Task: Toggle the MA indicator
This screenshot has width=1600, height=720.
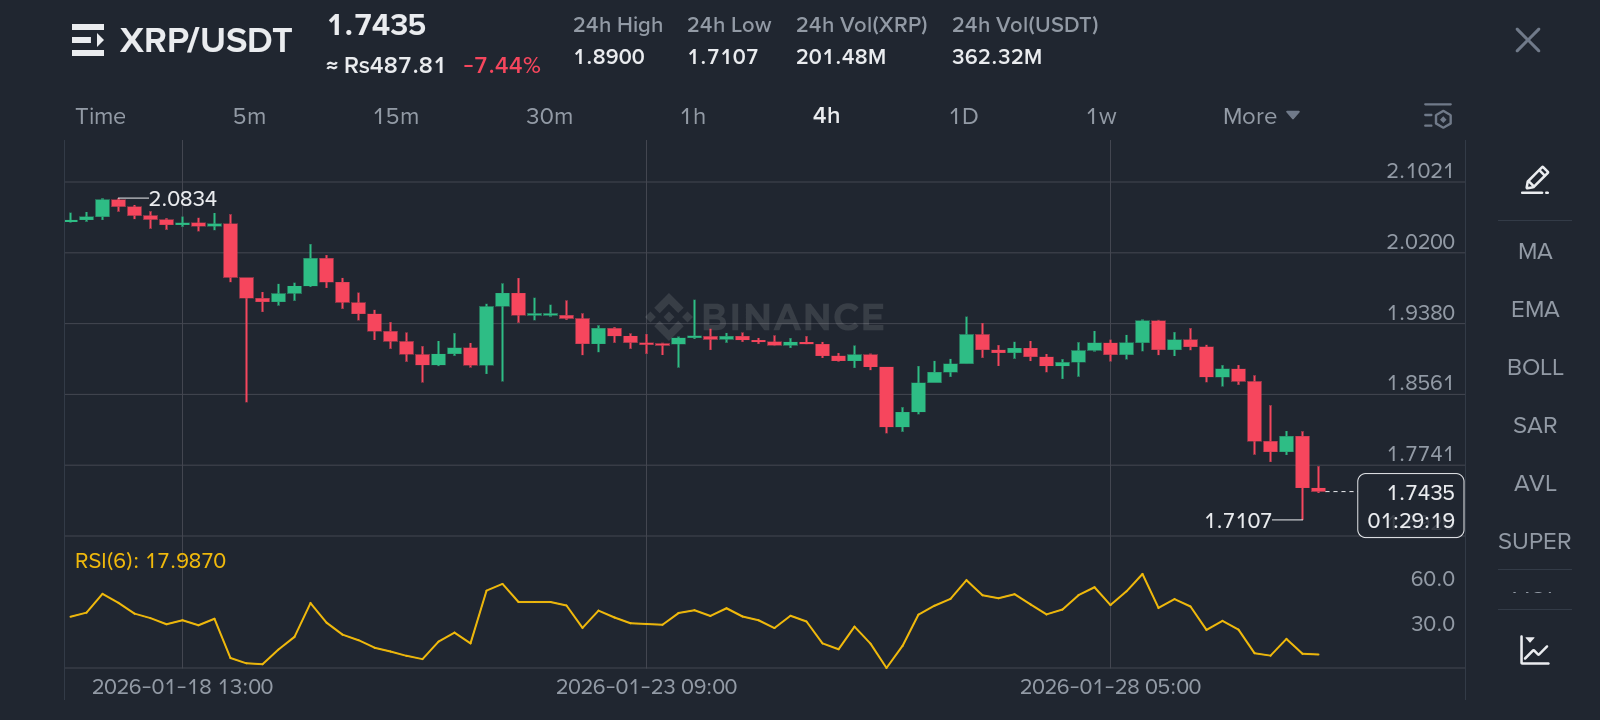Action: (x=1535, y=251)
